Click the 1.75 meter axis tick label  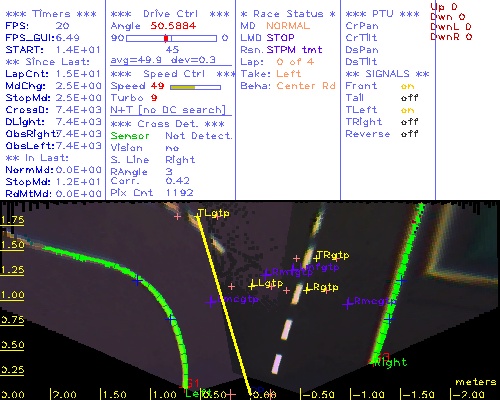(12, 220)
